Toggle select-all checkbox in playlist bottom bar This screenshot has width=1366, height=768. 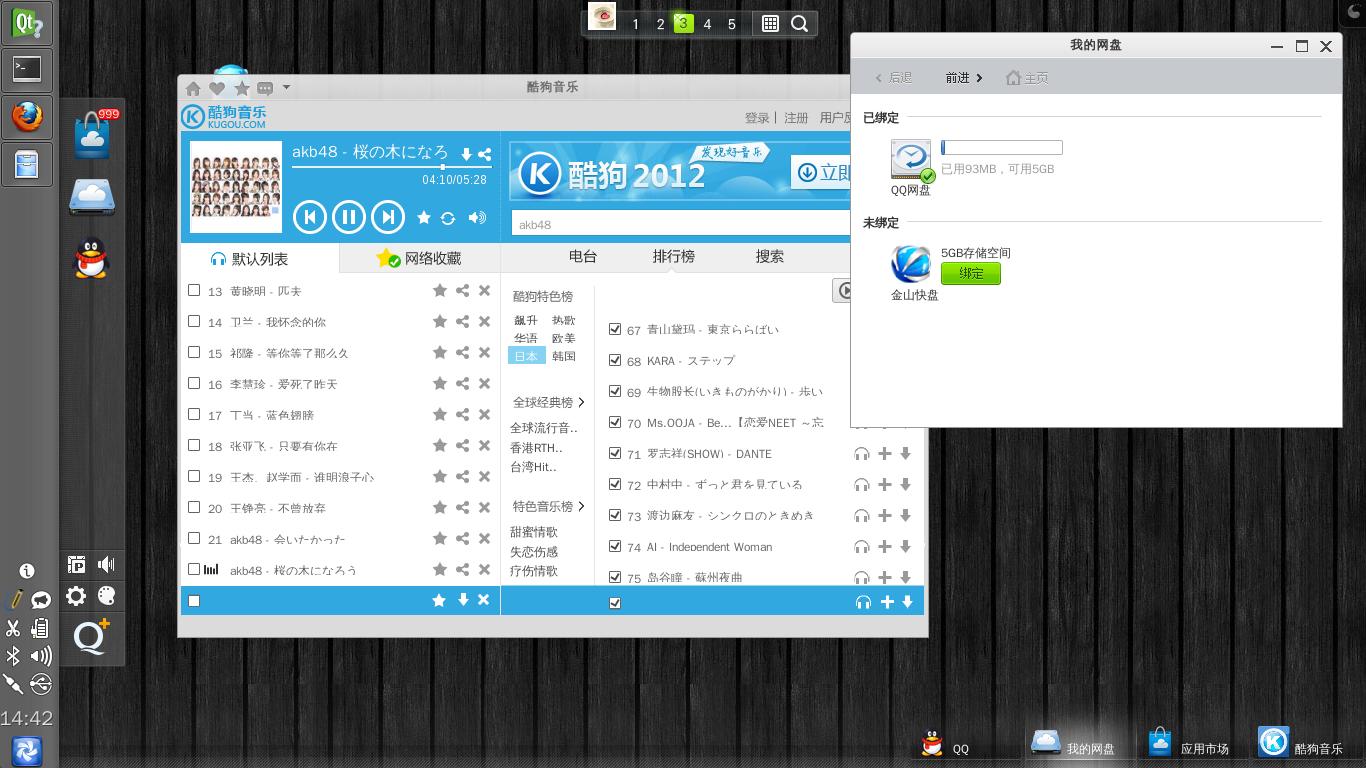click(194, 601)
